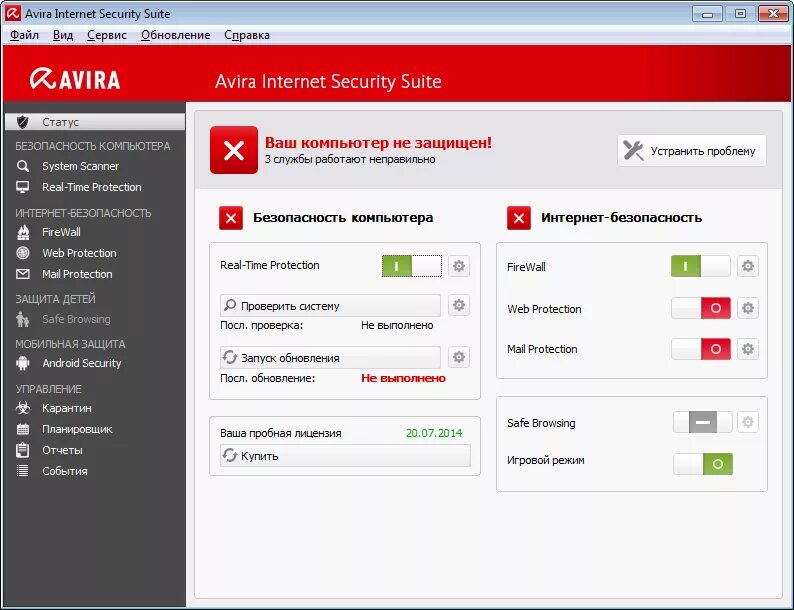This screenshot has width=794, height=610.
Task: Open Web Protection configuration gear
Action: tap(748, 308)
